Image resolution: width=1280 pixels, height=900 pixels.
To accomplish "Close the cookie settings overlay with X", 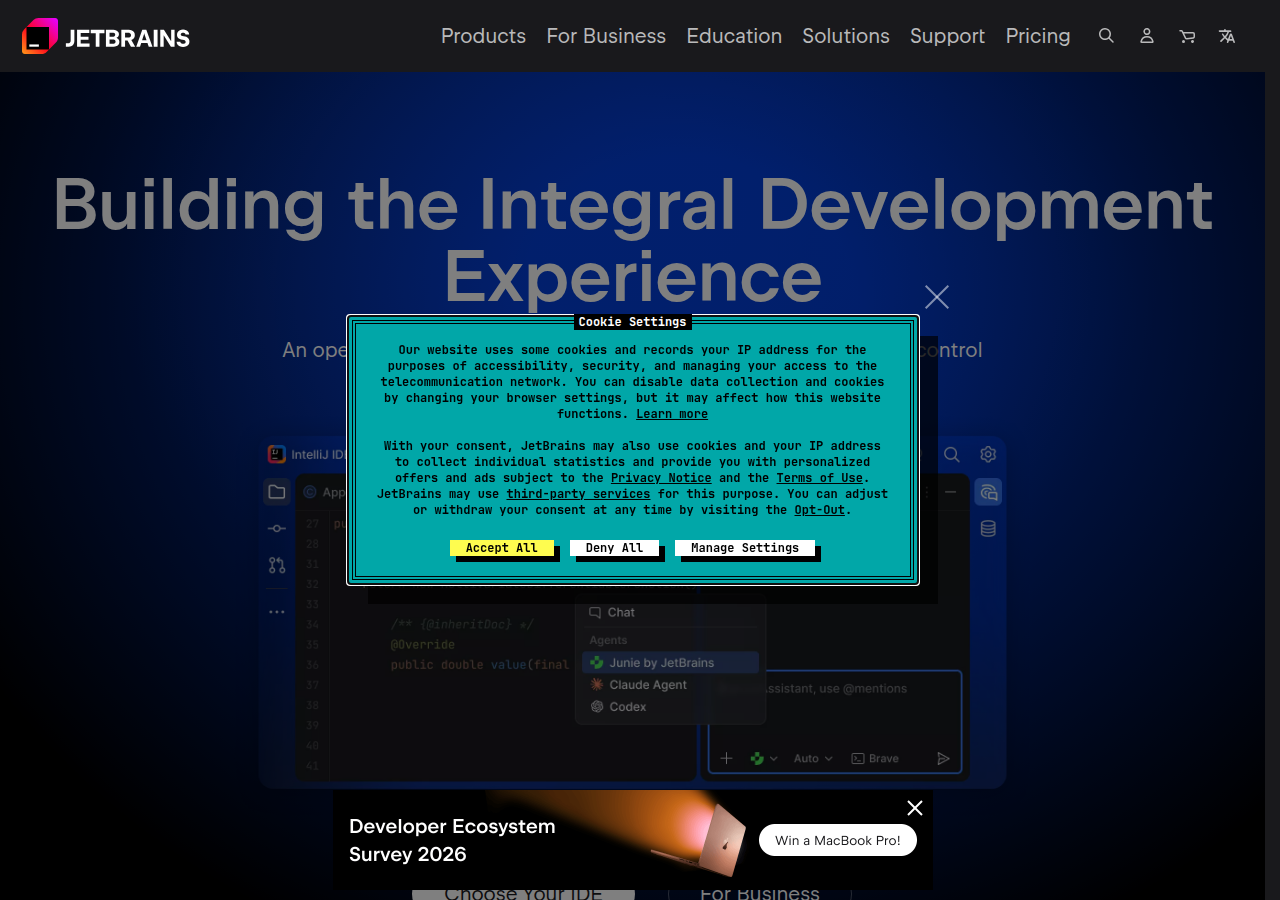I will click(x=937, y=297).
